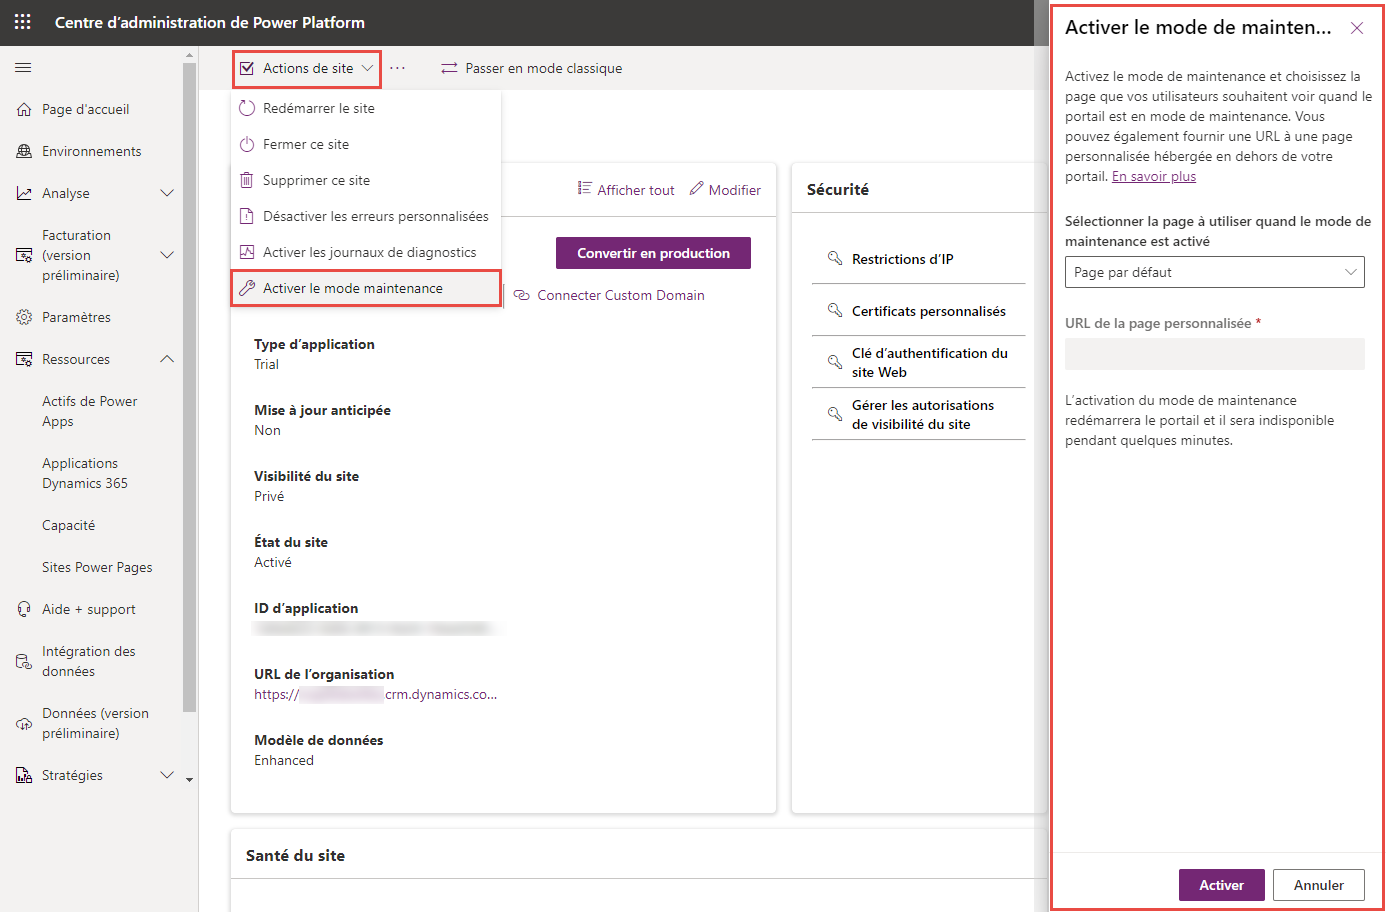Select Redémarrer le site menu entry
This screenshot has width=1386, height=912.
click(x=366, y=108)
